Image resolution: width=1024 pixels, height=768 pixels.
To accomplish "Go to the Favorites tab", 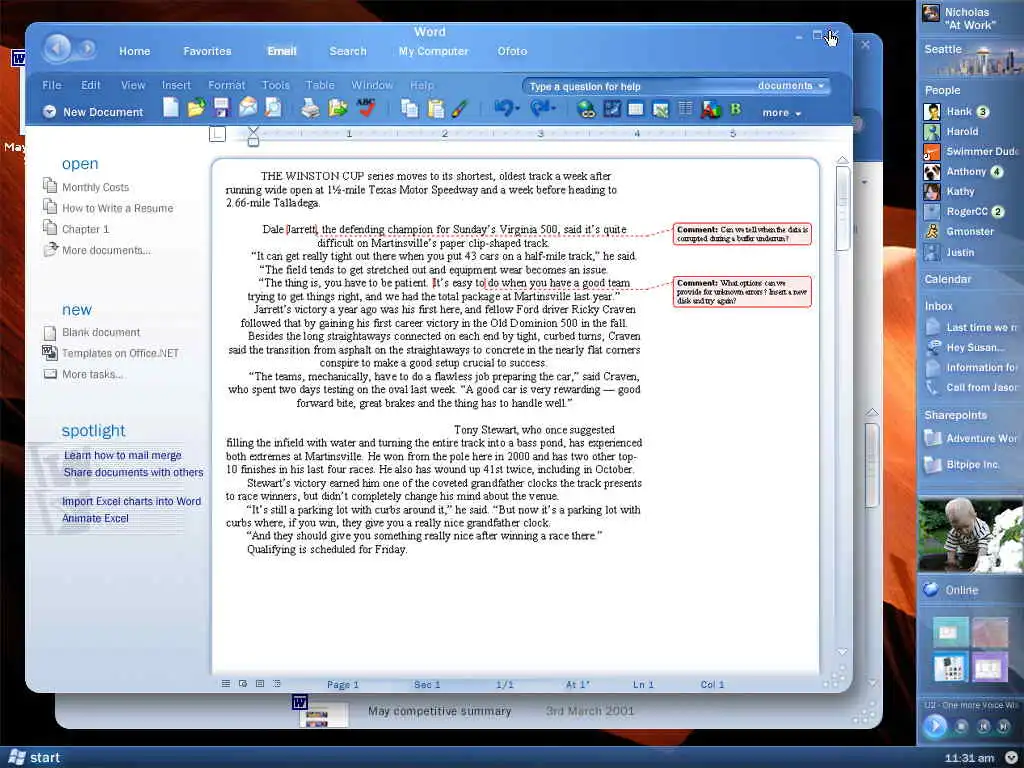I will (x=207, y=51).
